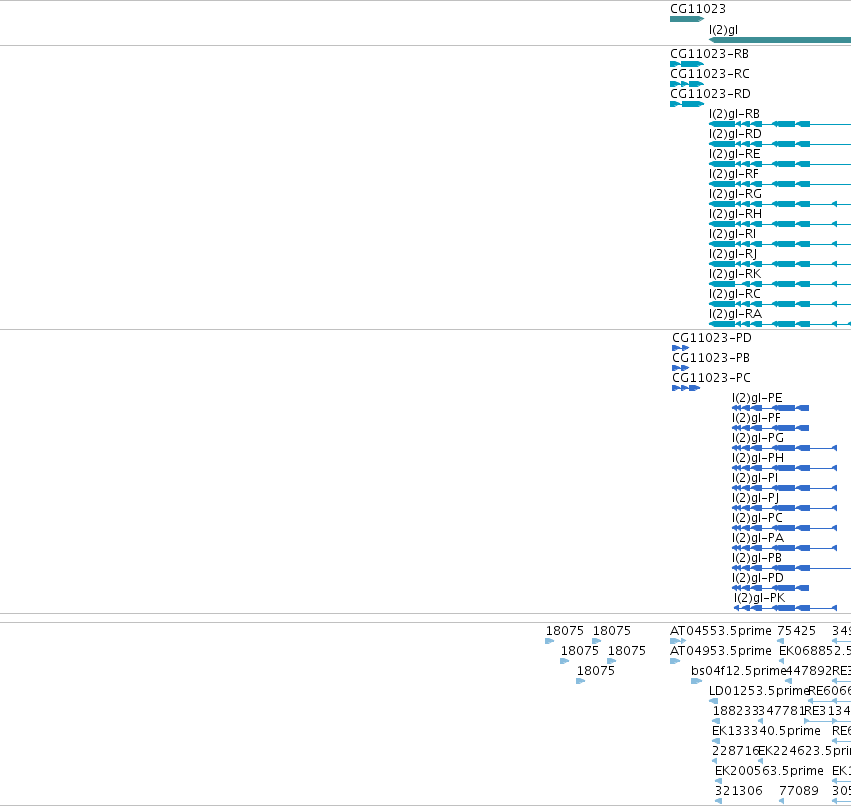This screenshot has width=851, height=806.
Task: Select the CG11023 gene glyph
Action: [687, 20]
